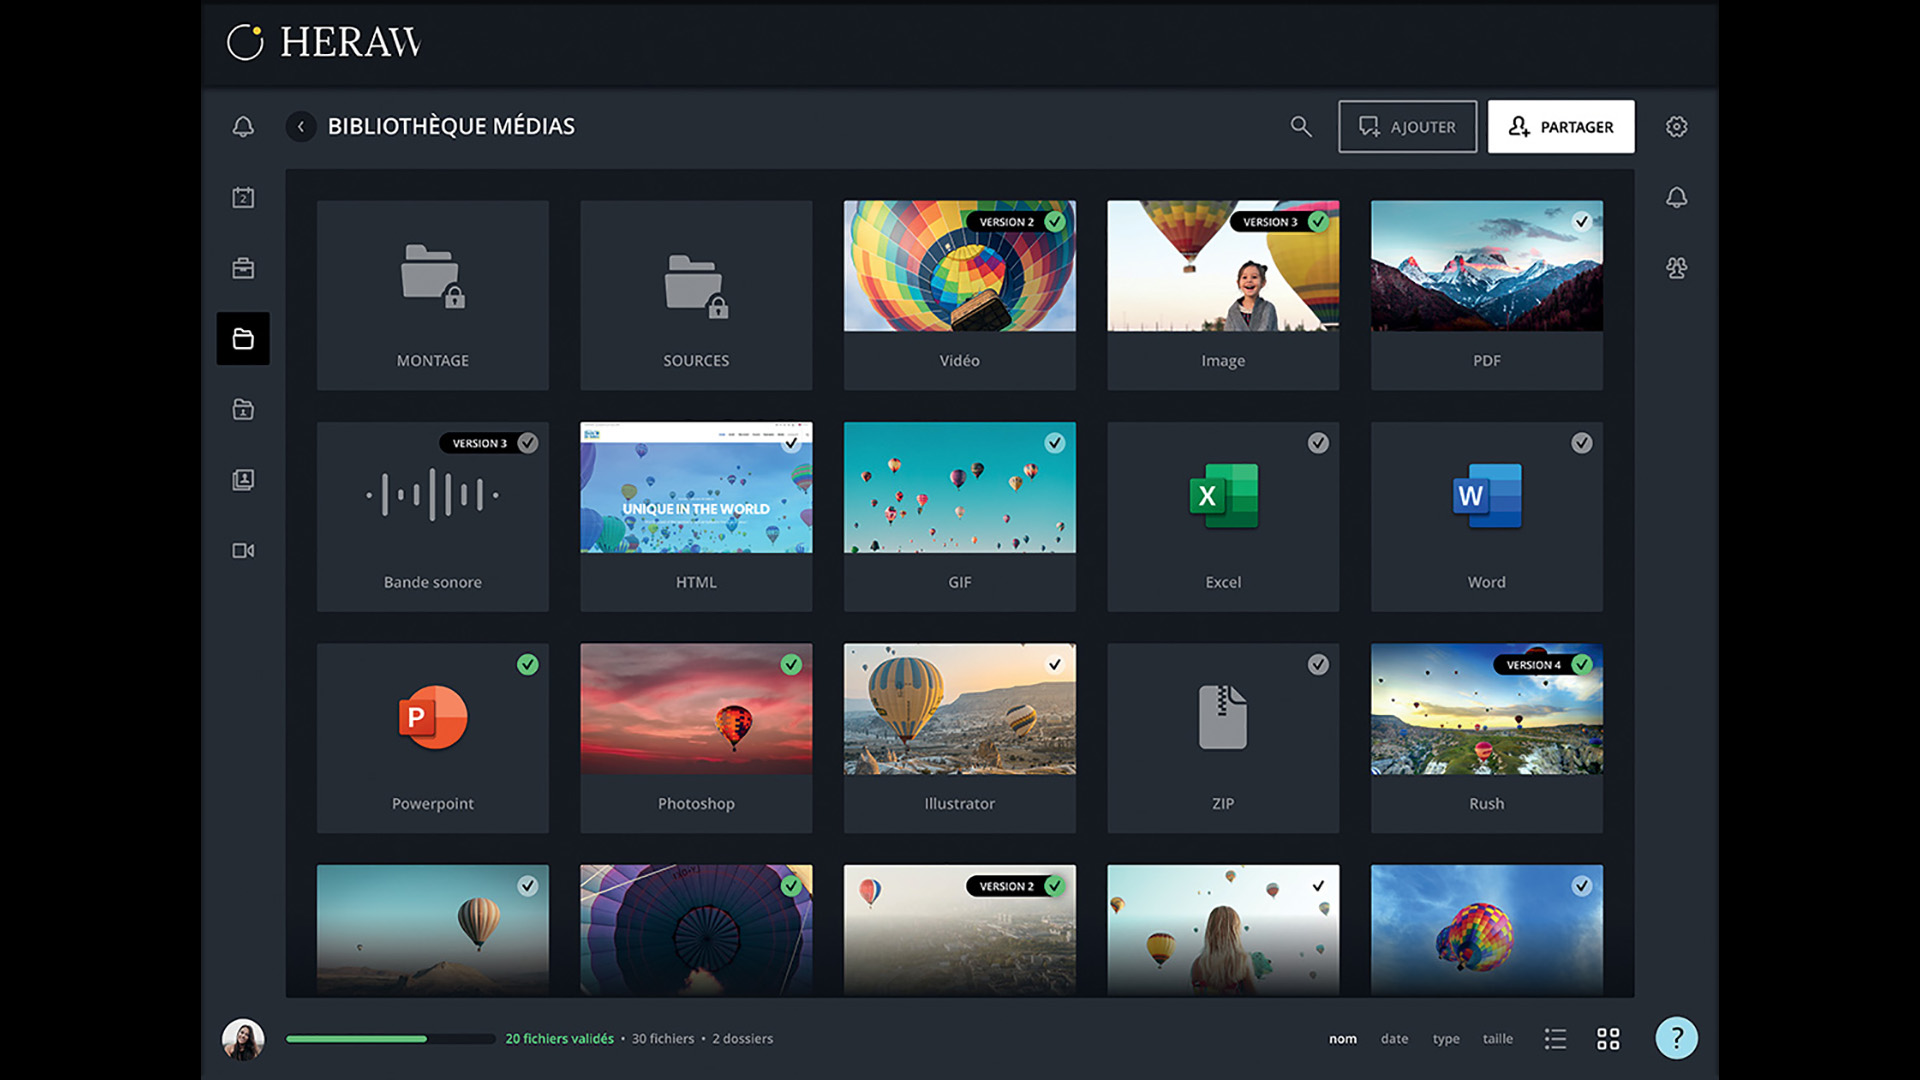Click the team members icon on right
Viewport: 1920px width, 1080px height.
coord(1677,268)
